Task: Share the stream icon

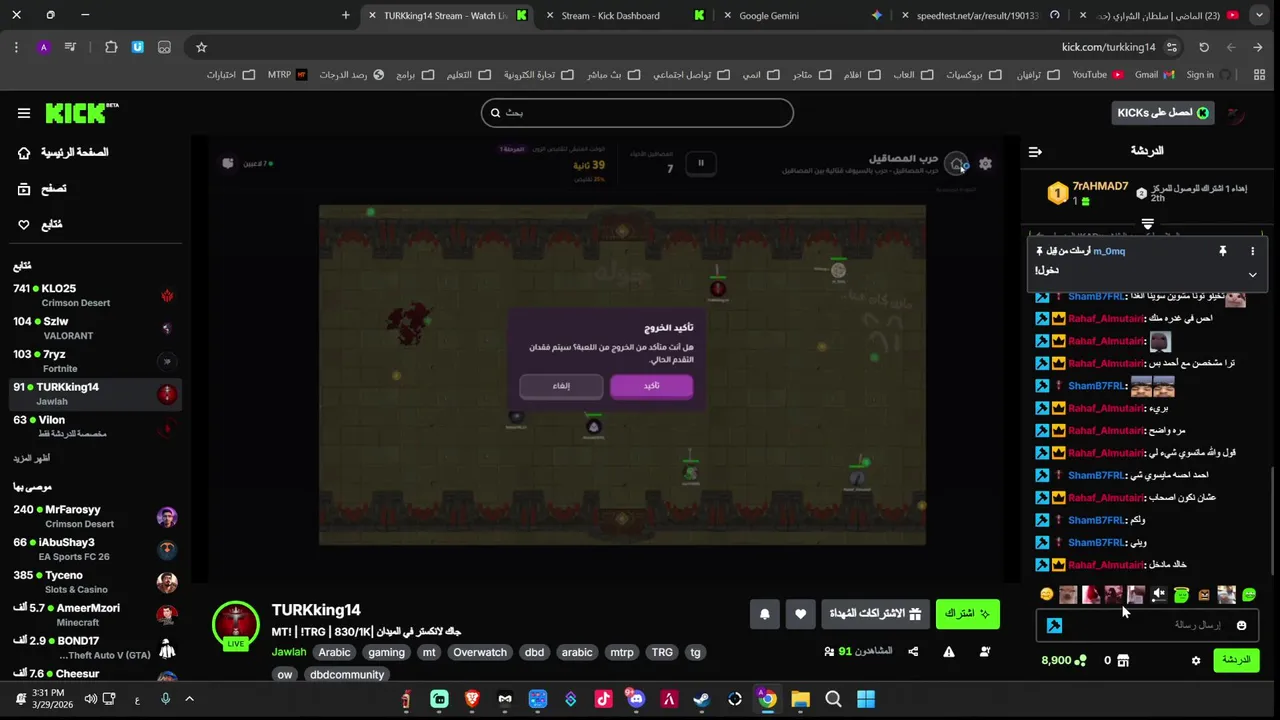Action: [913, 652]
